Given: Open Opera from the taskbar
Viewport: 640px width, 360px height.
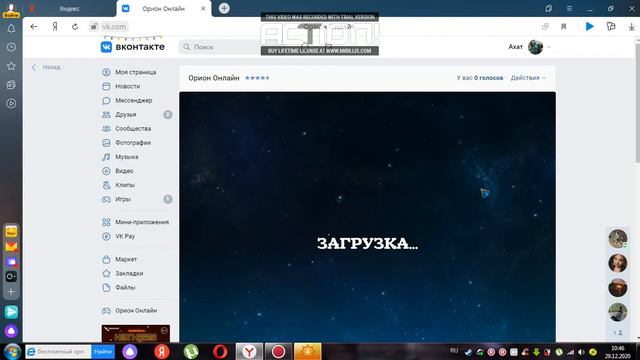Looking at the screenshot, I should coord(220,351).
